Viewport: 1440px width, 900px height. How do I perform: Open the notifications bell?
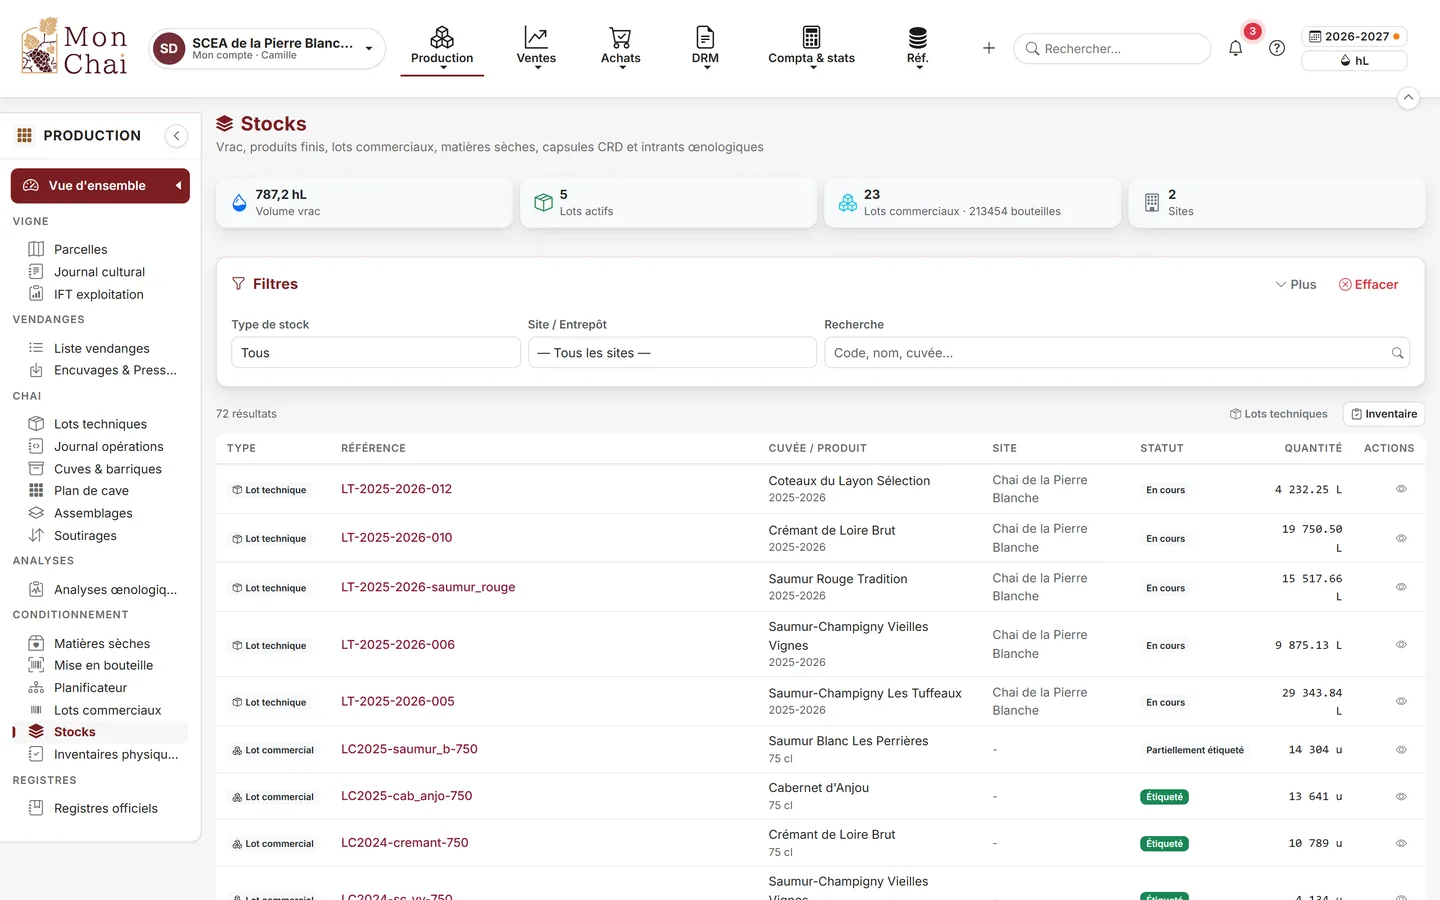pos(1235,48)
